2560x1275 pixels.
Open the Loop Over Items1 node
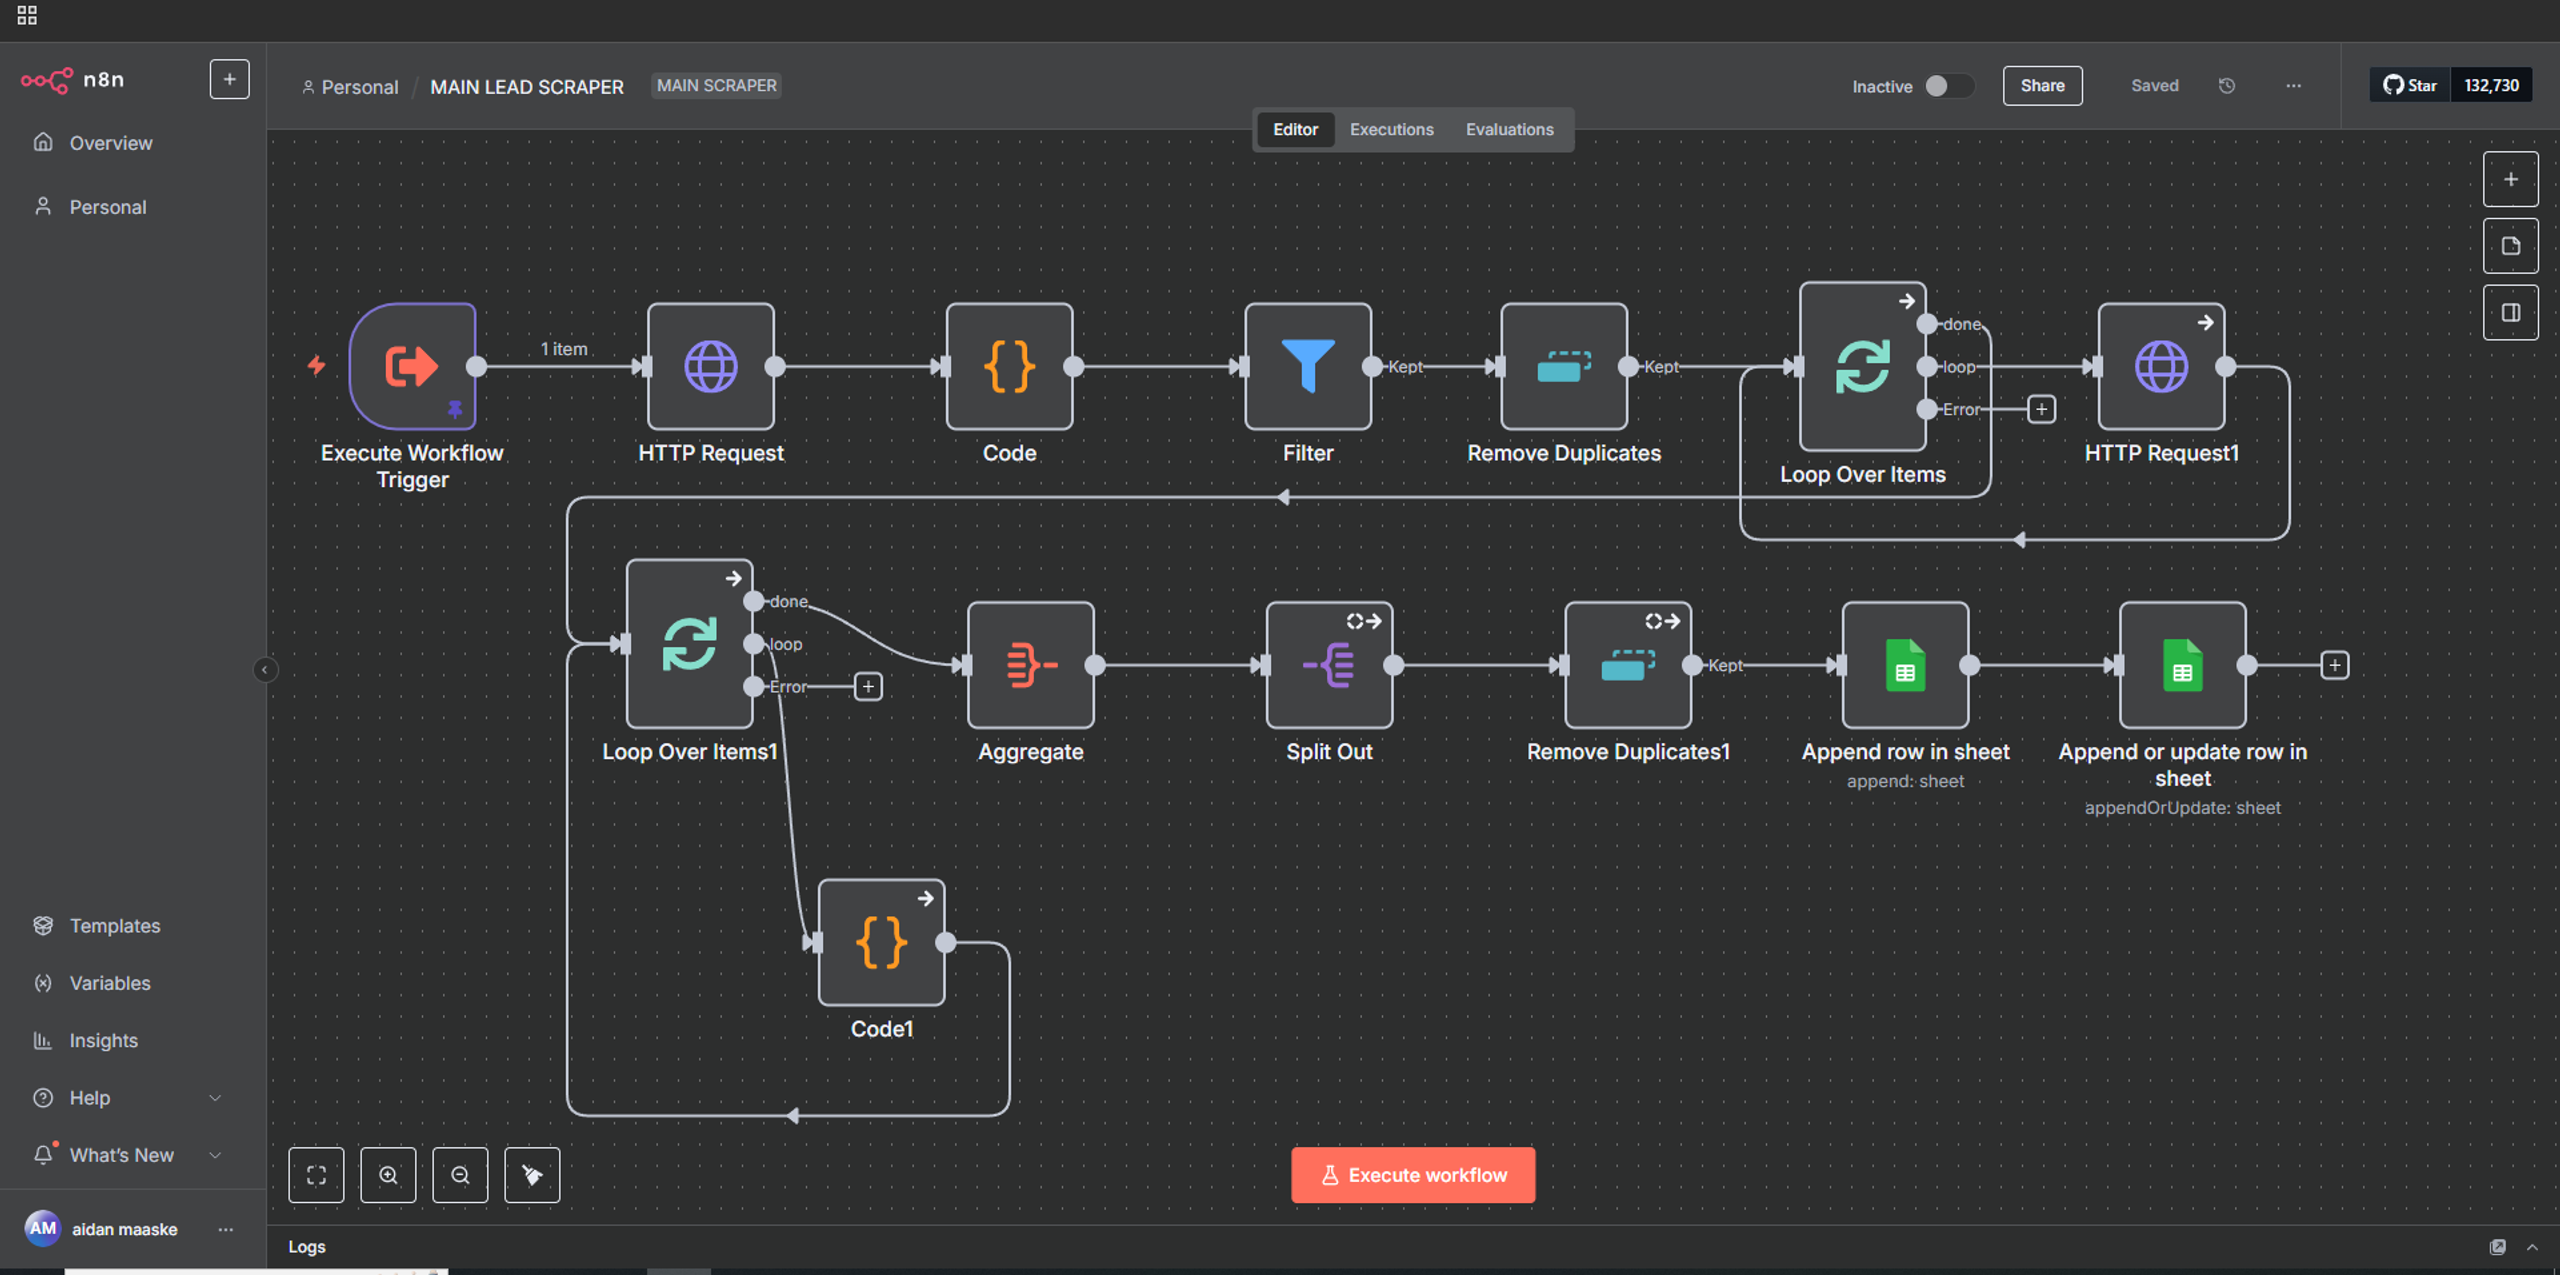click(x=689, y=643)
